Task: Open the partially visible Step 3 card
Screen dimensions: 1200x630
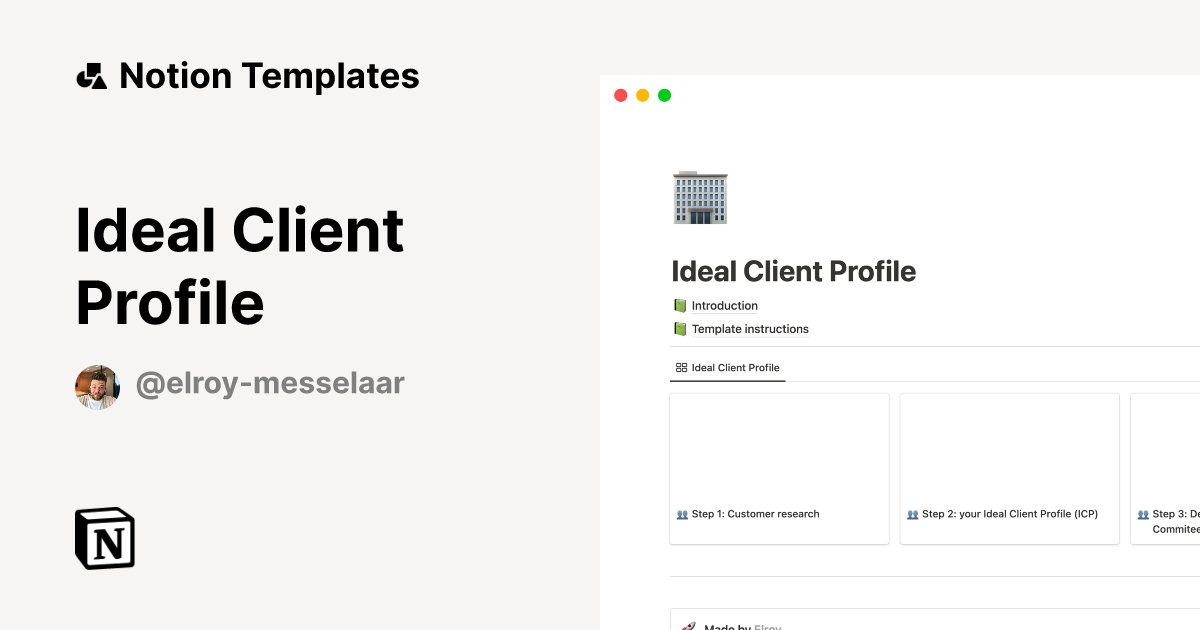Action: point(1165,469)
